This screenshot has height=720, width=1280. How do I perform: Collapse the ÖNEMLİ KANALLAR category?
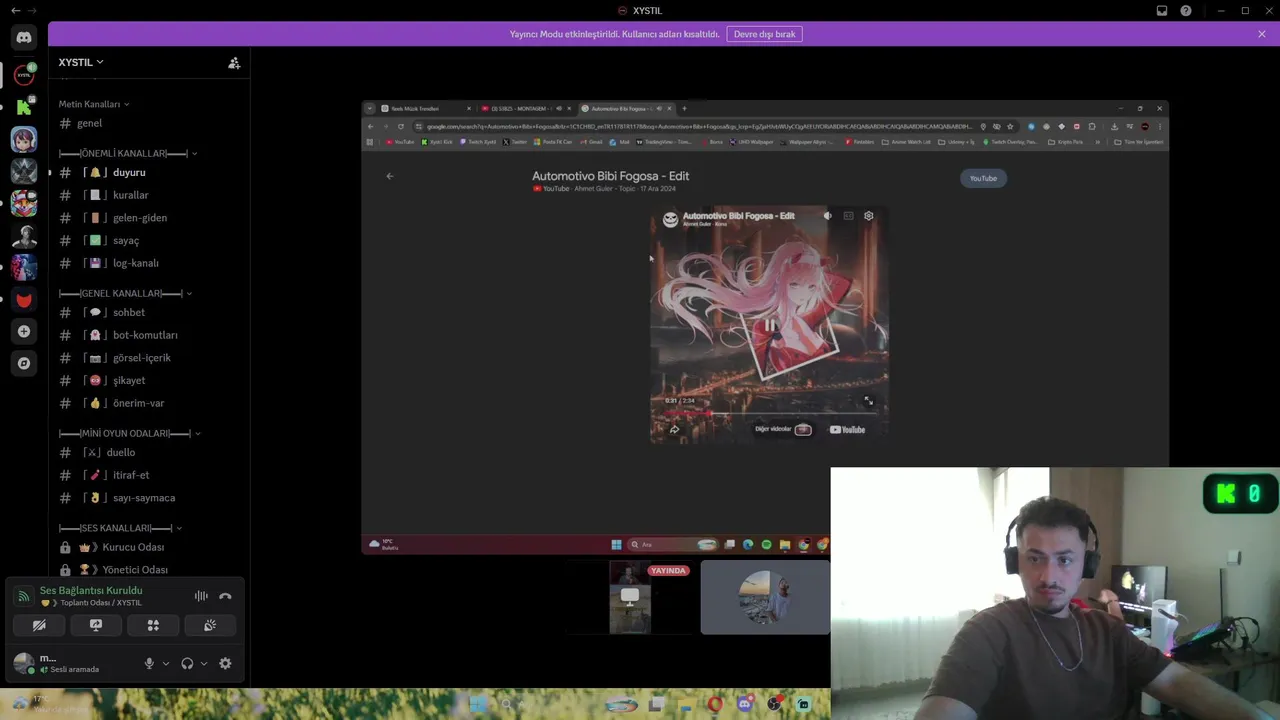128,153
